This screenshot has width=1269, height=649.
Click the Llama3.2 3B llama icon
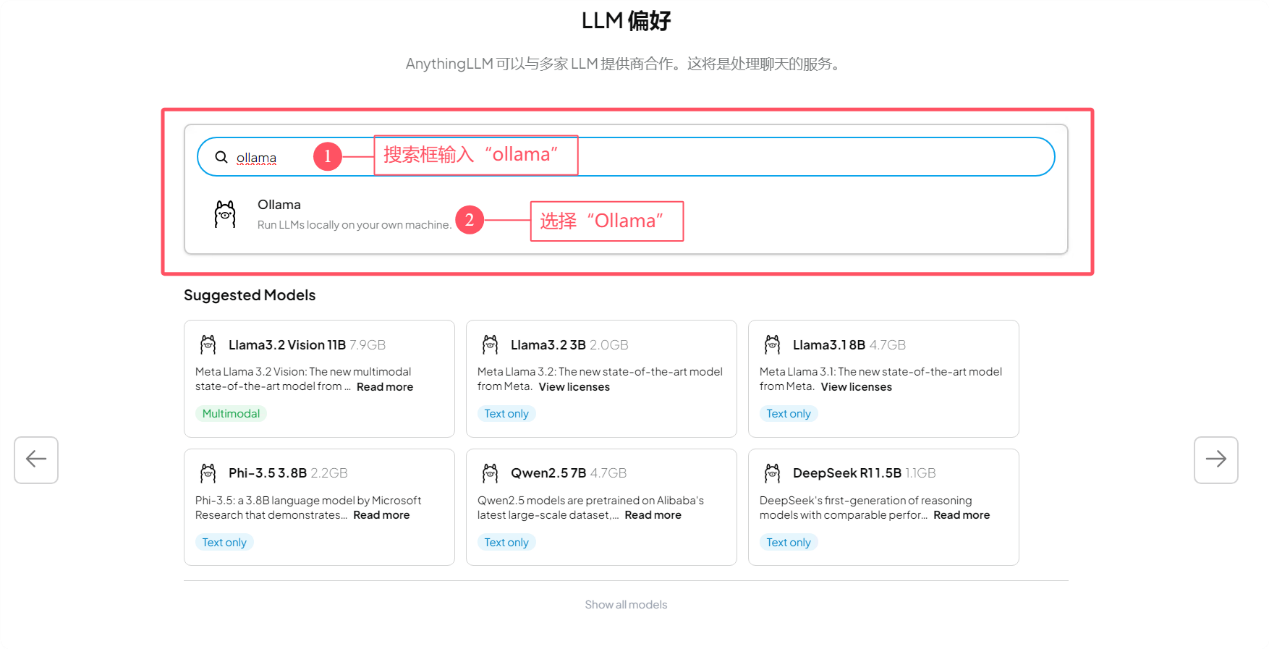[490, 345]
